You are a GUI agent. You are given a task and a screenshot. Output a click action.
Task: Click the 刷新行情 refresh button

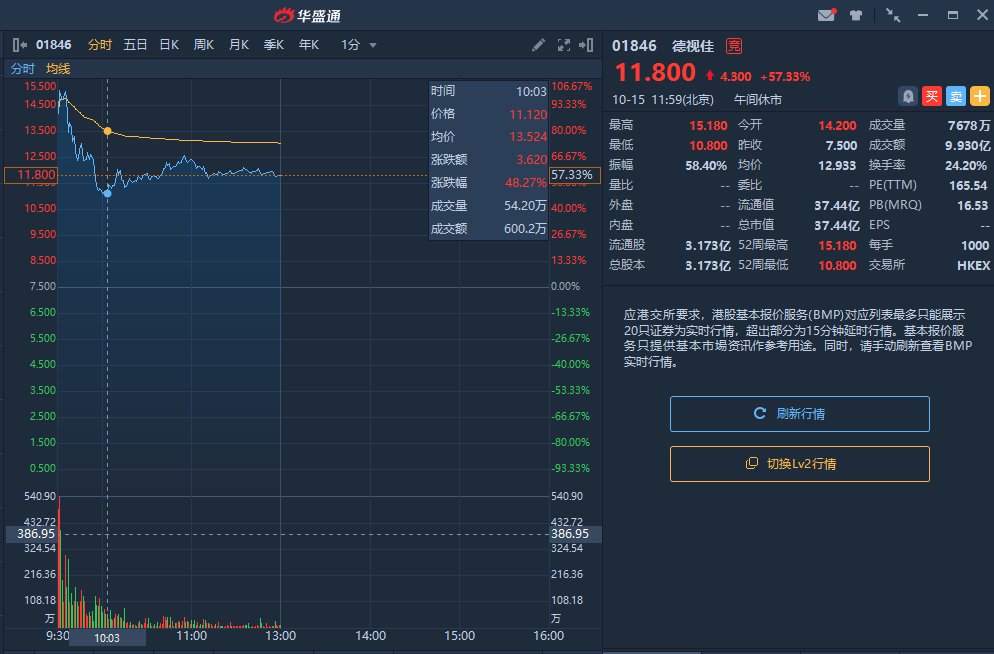pos(800,413)
